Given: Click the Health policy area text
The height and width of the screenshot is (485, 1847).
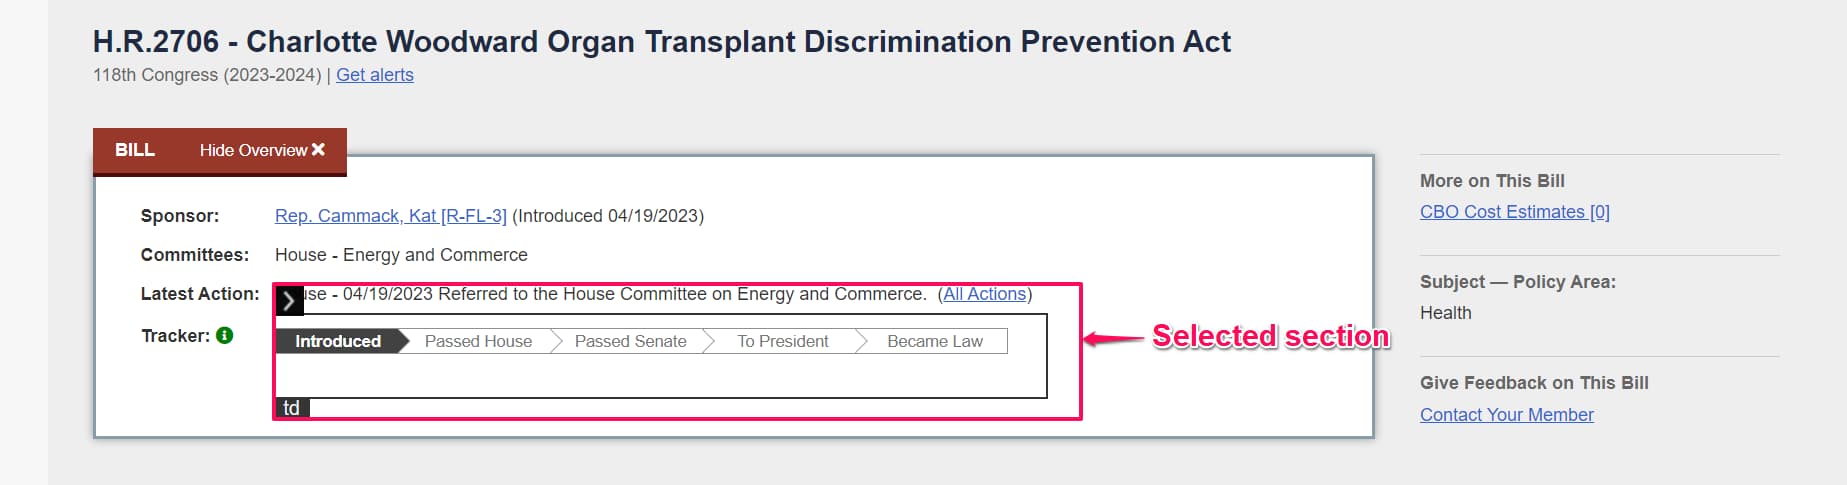Looking at the screenshot, I should click(x=1445, y=313).
